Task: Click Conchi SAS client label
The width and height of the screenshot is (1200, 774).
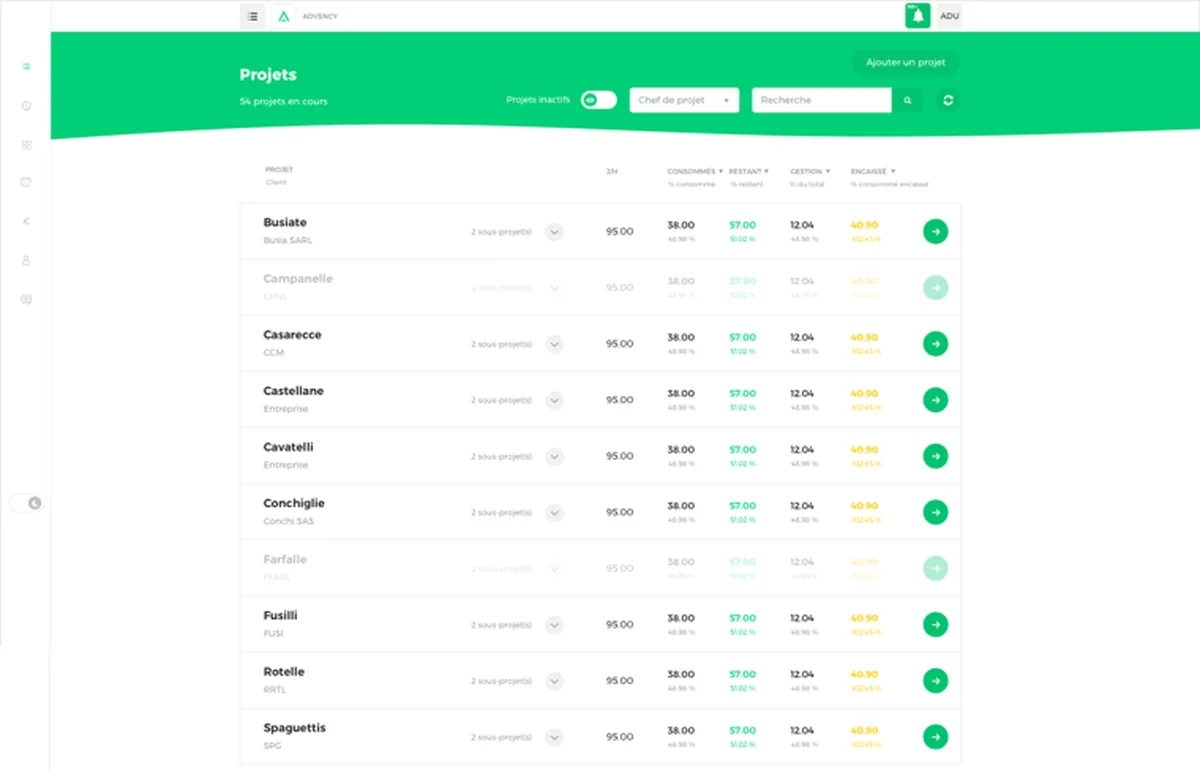Action: click(288, 521)
